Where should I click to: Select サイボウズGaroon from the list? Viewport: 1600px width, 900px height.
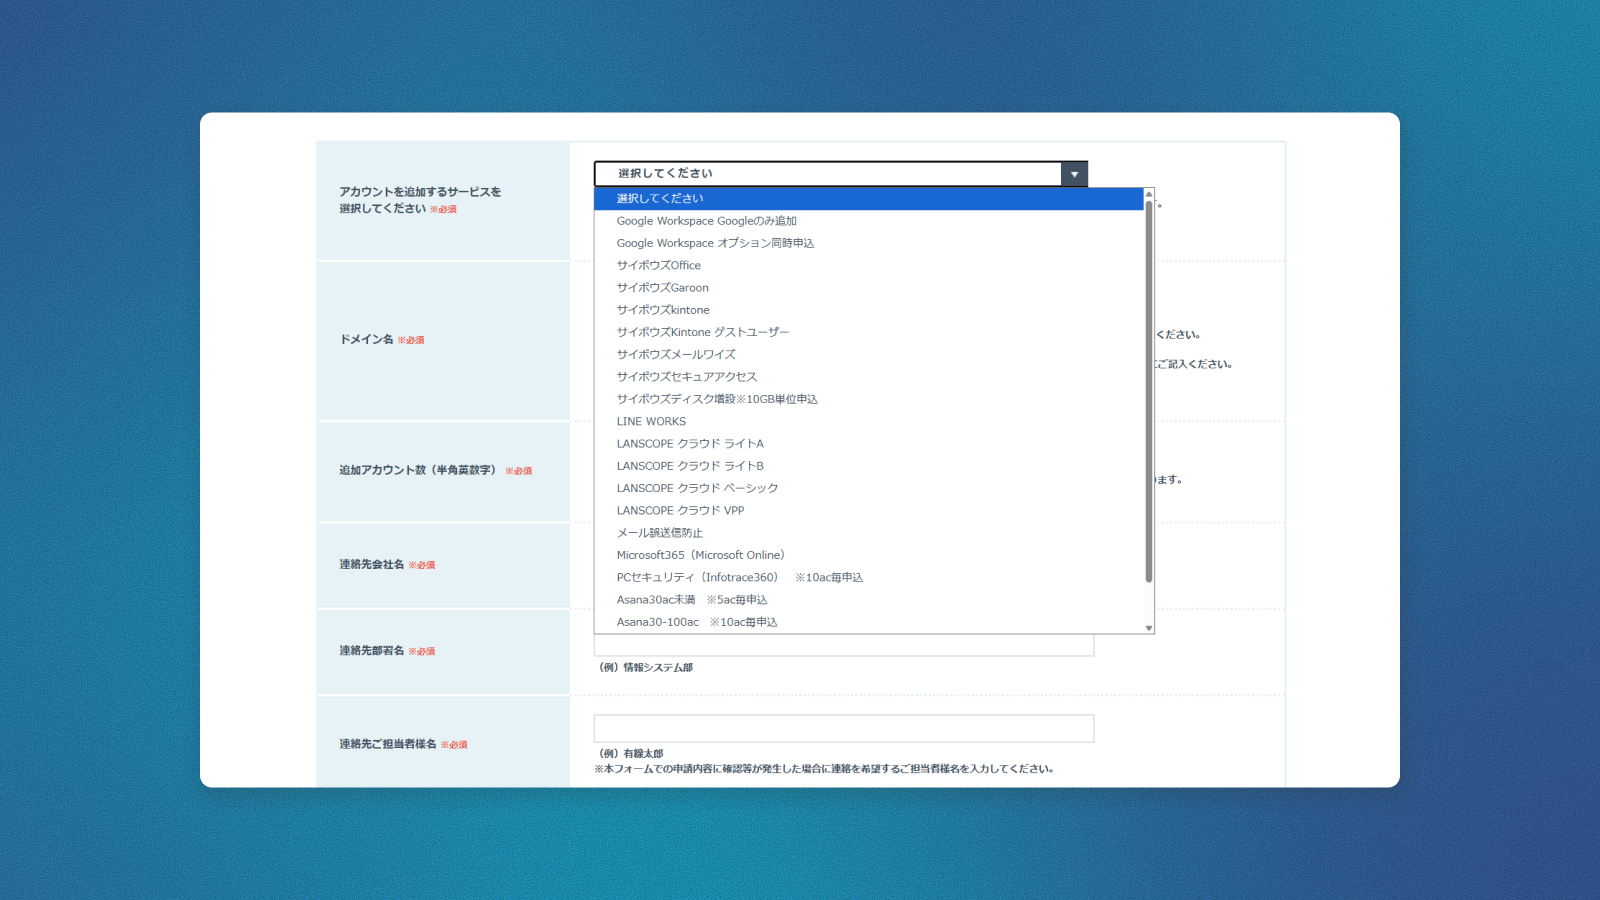pyautogui.click(x=869, y=288)
